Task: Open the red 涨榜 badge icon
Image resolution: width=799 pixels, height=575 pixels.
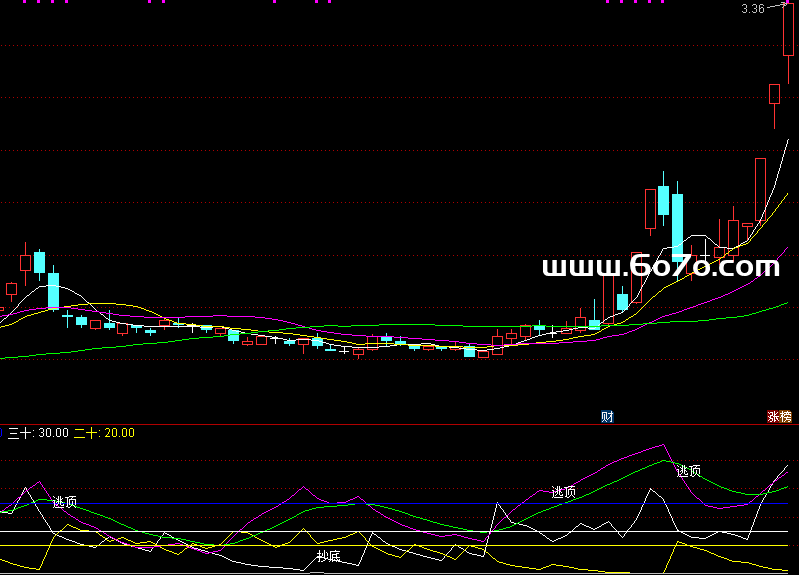Action: click(779, 416)
